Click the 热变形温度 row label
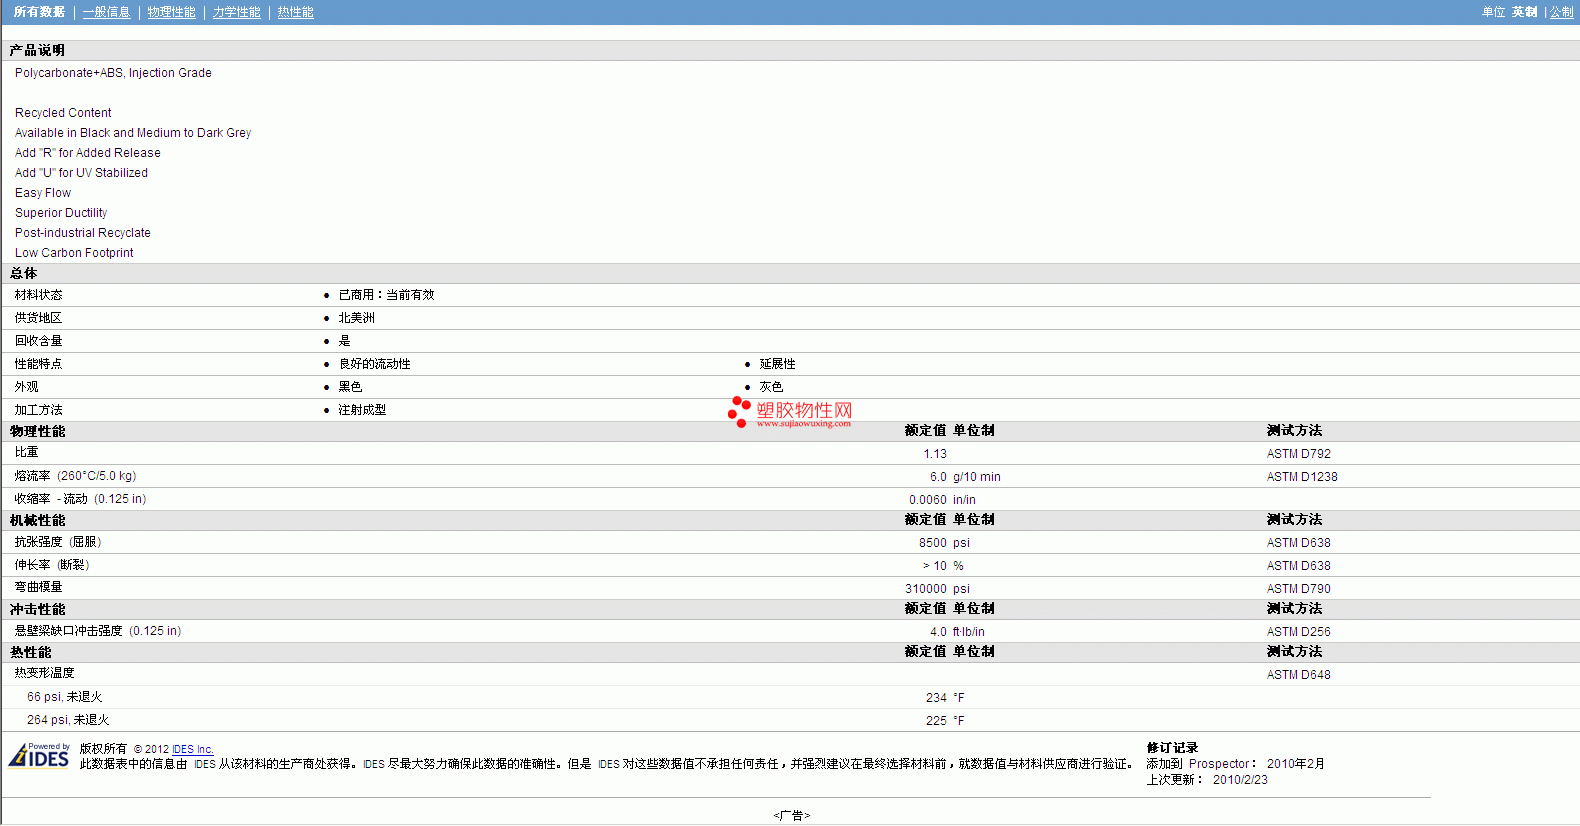1580x826 pixels. tap(44, 673)
